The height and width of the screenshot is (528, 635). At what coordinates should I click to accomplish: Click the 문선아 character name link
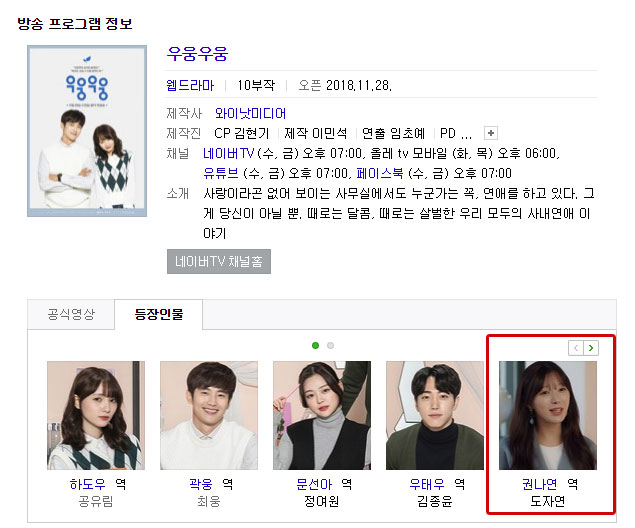pos(314,484)
